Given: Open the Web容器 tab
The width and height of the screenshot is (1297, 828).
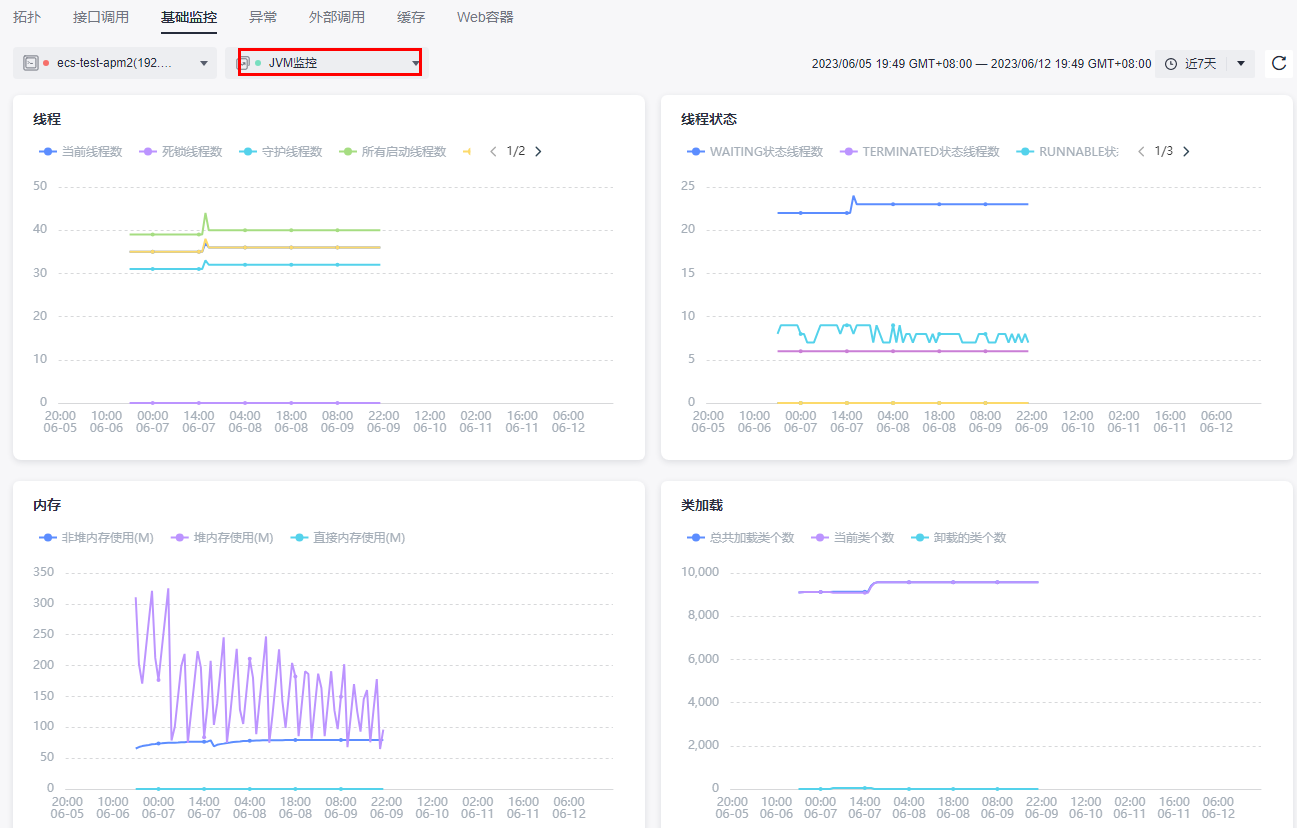Looking at the screenshot, I should pos(485,17).
